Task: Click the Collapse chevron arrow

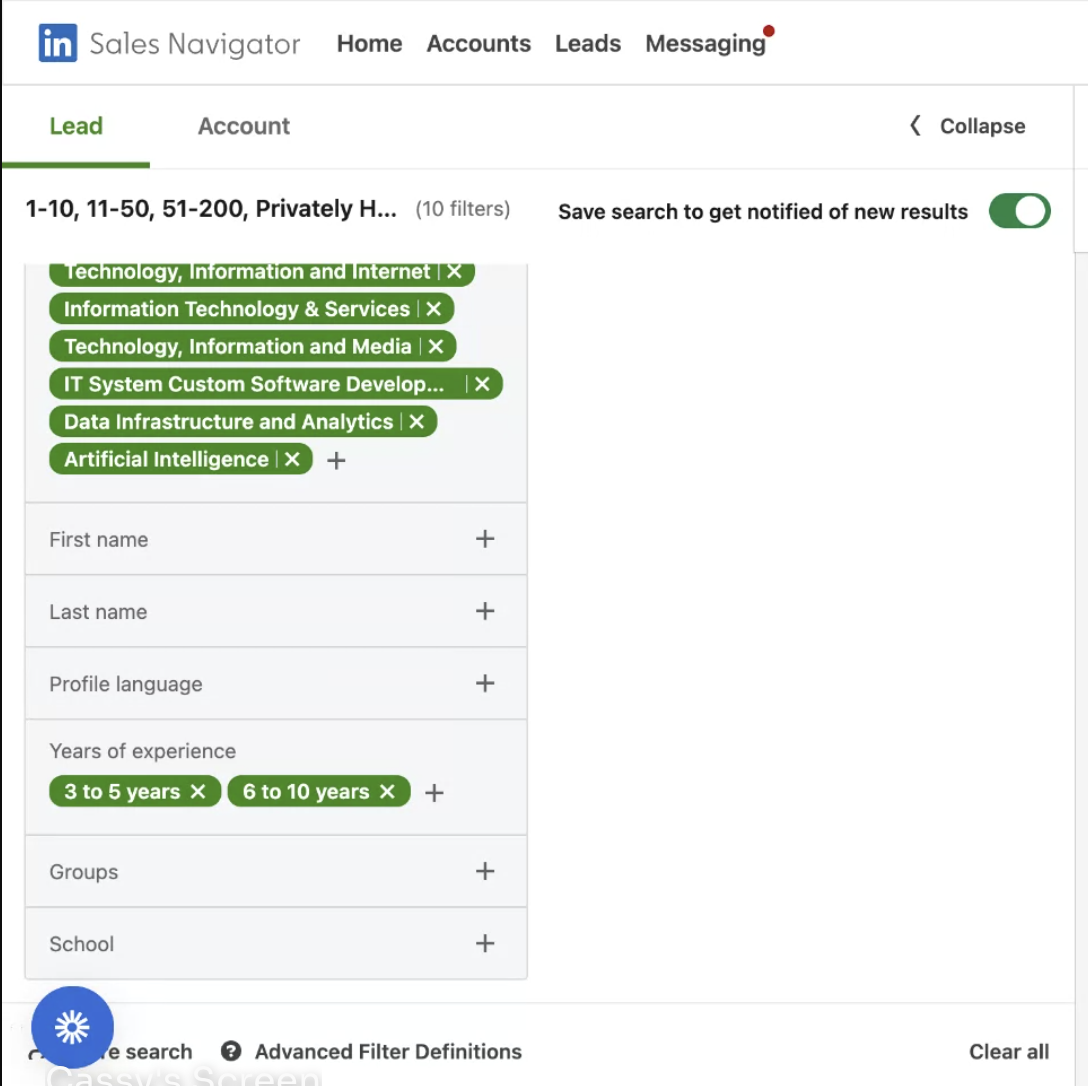Action: pyautogui.click(x=915, y=126)
